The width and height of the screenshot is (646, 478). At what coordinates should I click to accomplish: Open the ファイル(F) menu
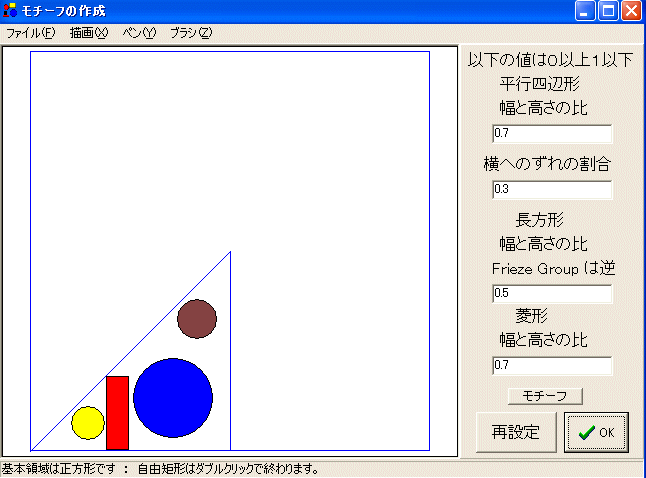point(30,33)
